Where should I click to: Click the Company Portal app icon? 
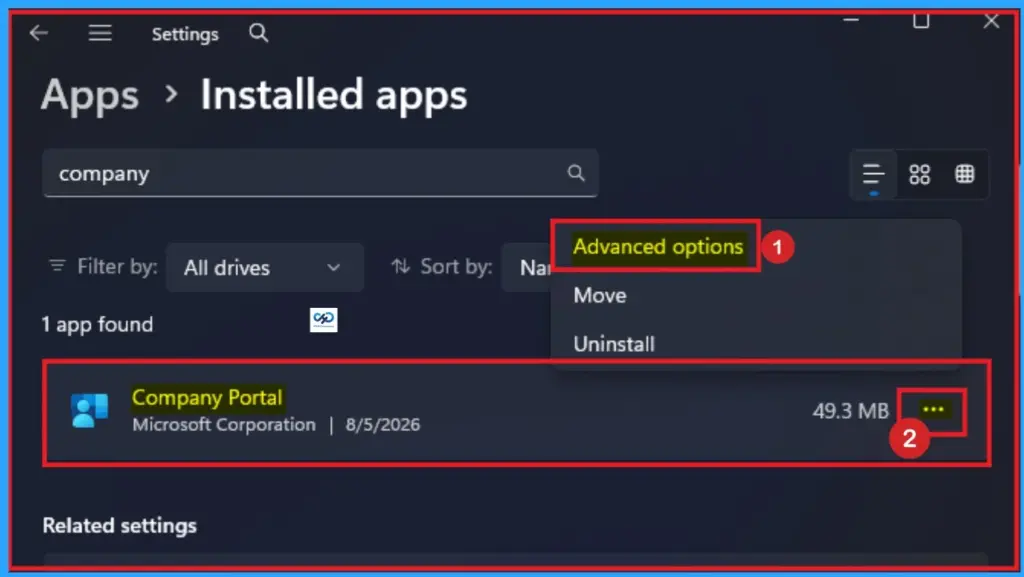[89, 411]
